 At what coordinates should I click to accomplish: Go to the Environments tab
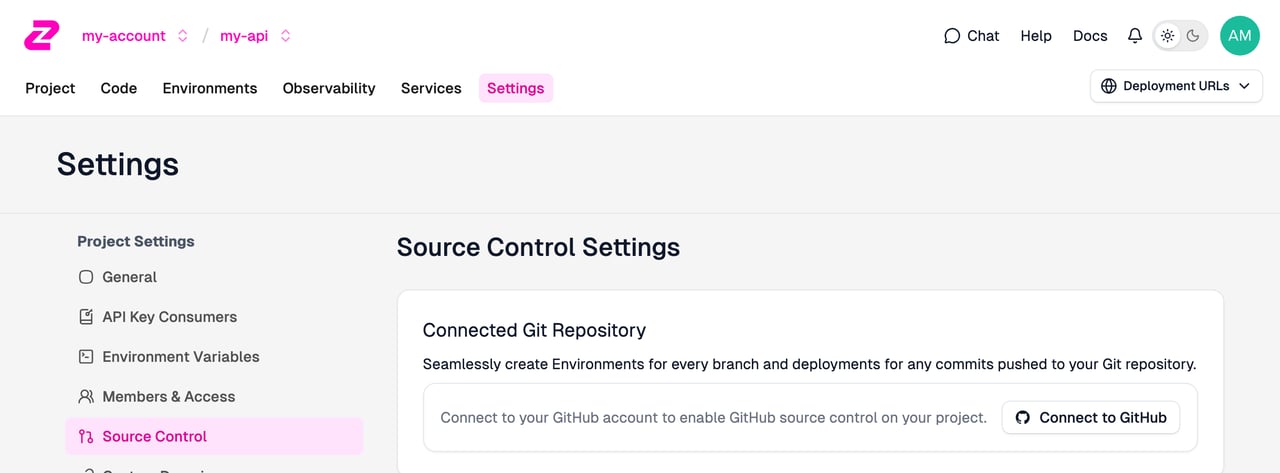210,88
